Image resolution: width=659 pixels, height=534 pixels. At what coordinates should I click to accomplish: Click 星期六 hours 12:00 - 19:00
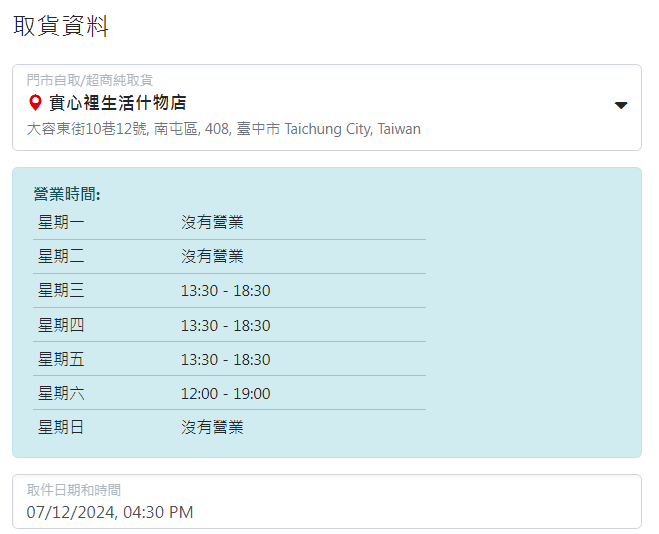[226, 394]
